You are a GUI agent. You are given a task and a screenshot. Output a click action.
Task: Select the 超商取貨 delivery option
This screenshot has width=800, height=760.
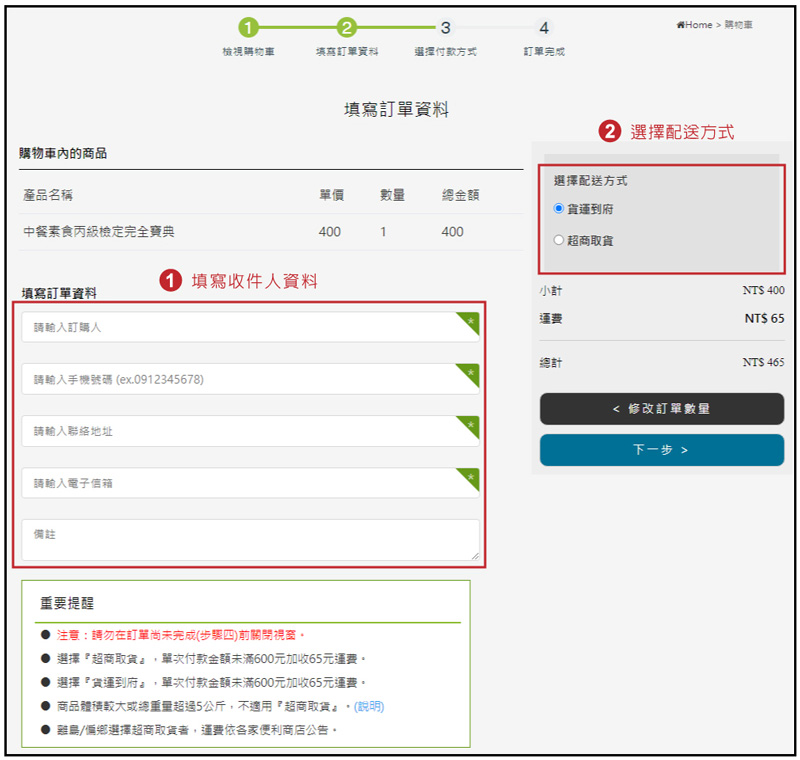(x=559, y=240)
